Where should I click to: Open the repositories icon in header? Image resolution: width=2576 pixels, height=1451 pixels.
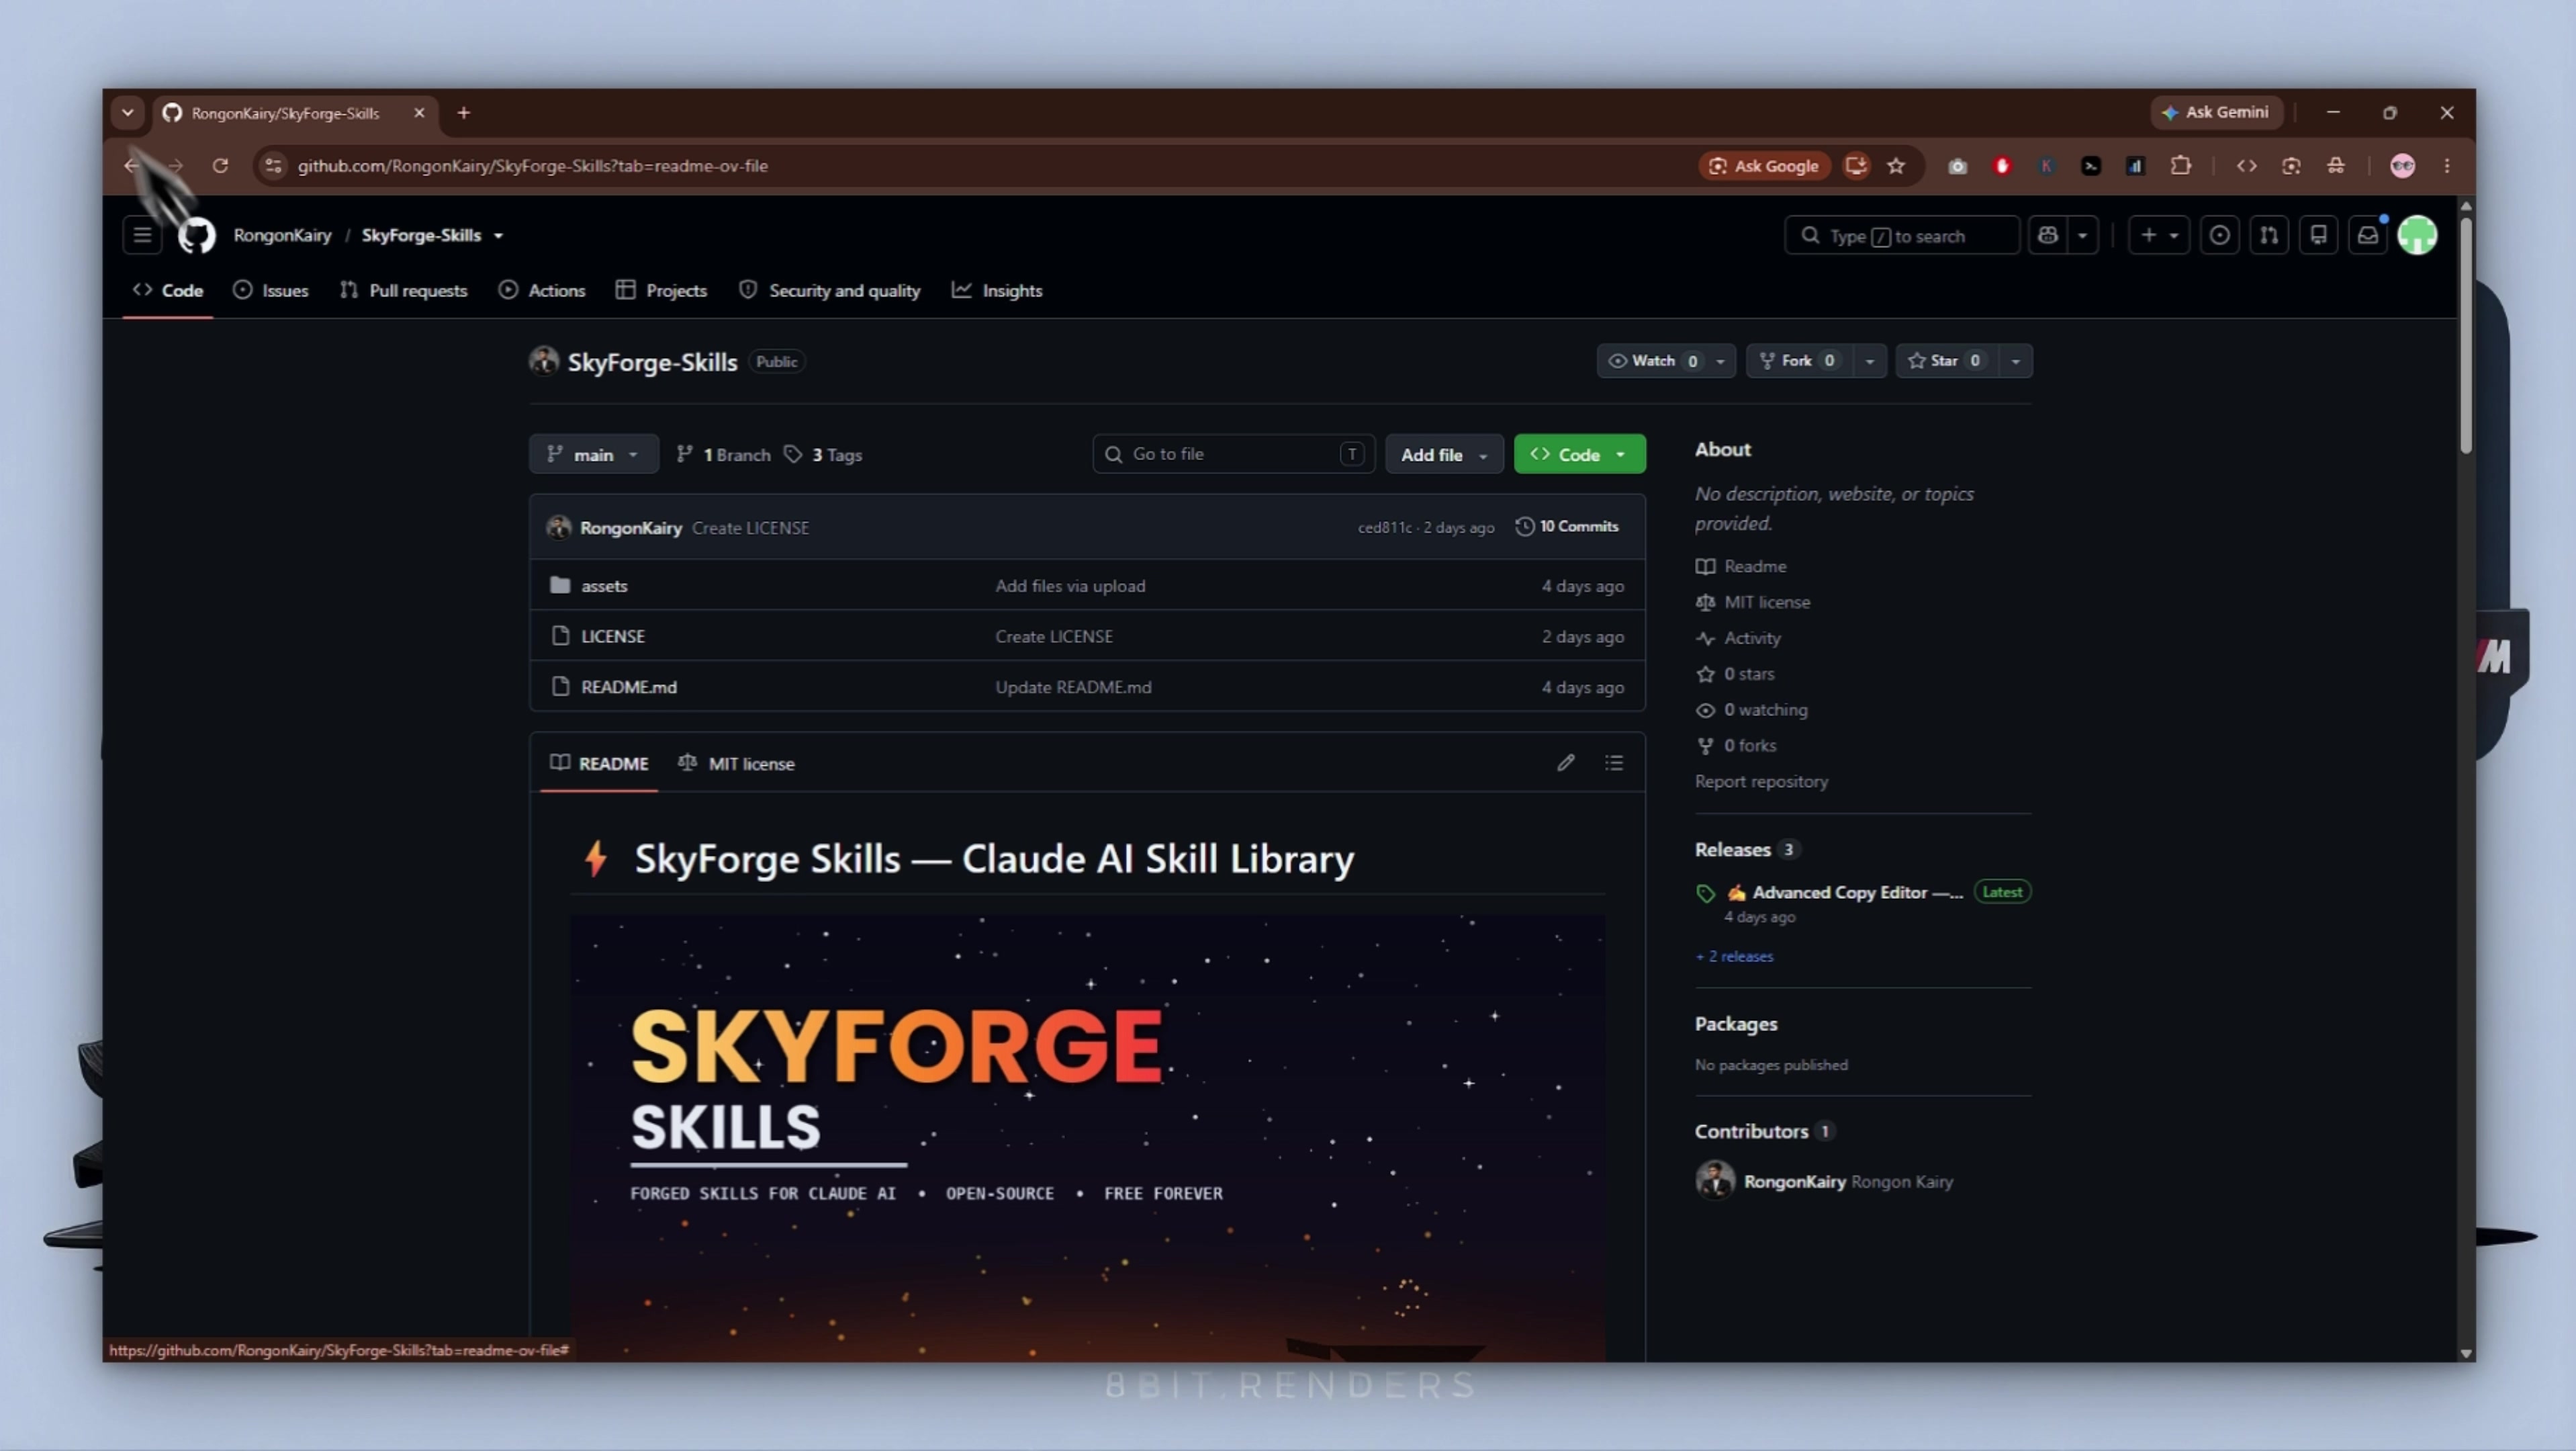pos(2318,235)
